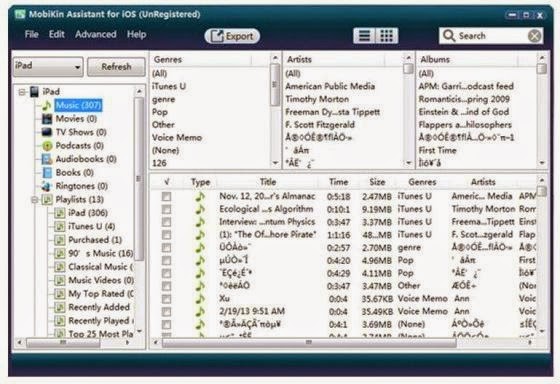Select Voice Memo in Genres list
The height and width of the screenshot is (384, 560).
click(x=177, y=138)
